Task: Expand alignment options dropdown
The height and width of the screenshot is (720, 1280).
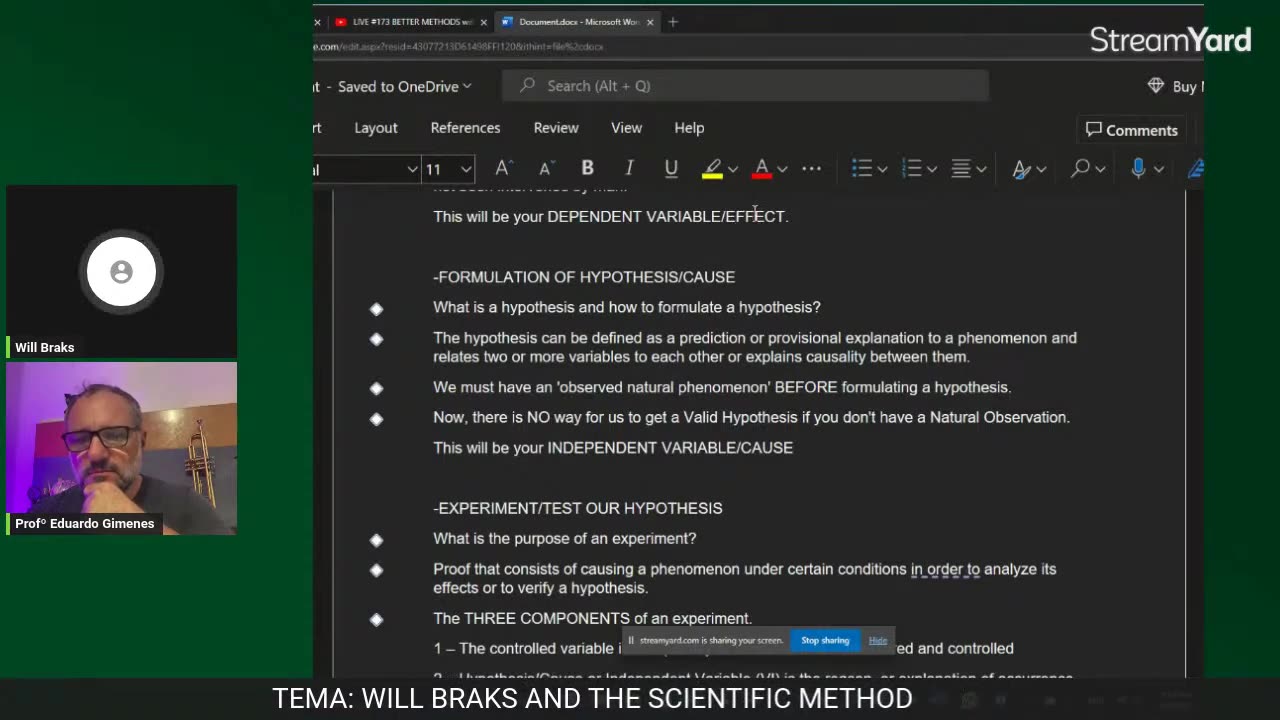Action: click(x=981, y=169)
